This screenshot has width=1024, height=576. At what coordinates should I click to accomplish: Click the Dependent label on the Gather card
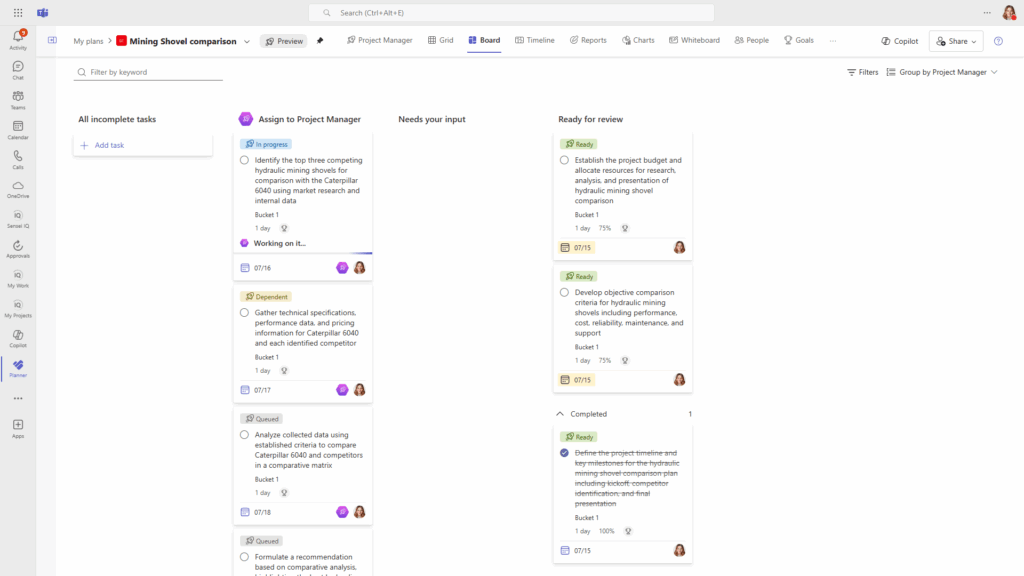266,296
